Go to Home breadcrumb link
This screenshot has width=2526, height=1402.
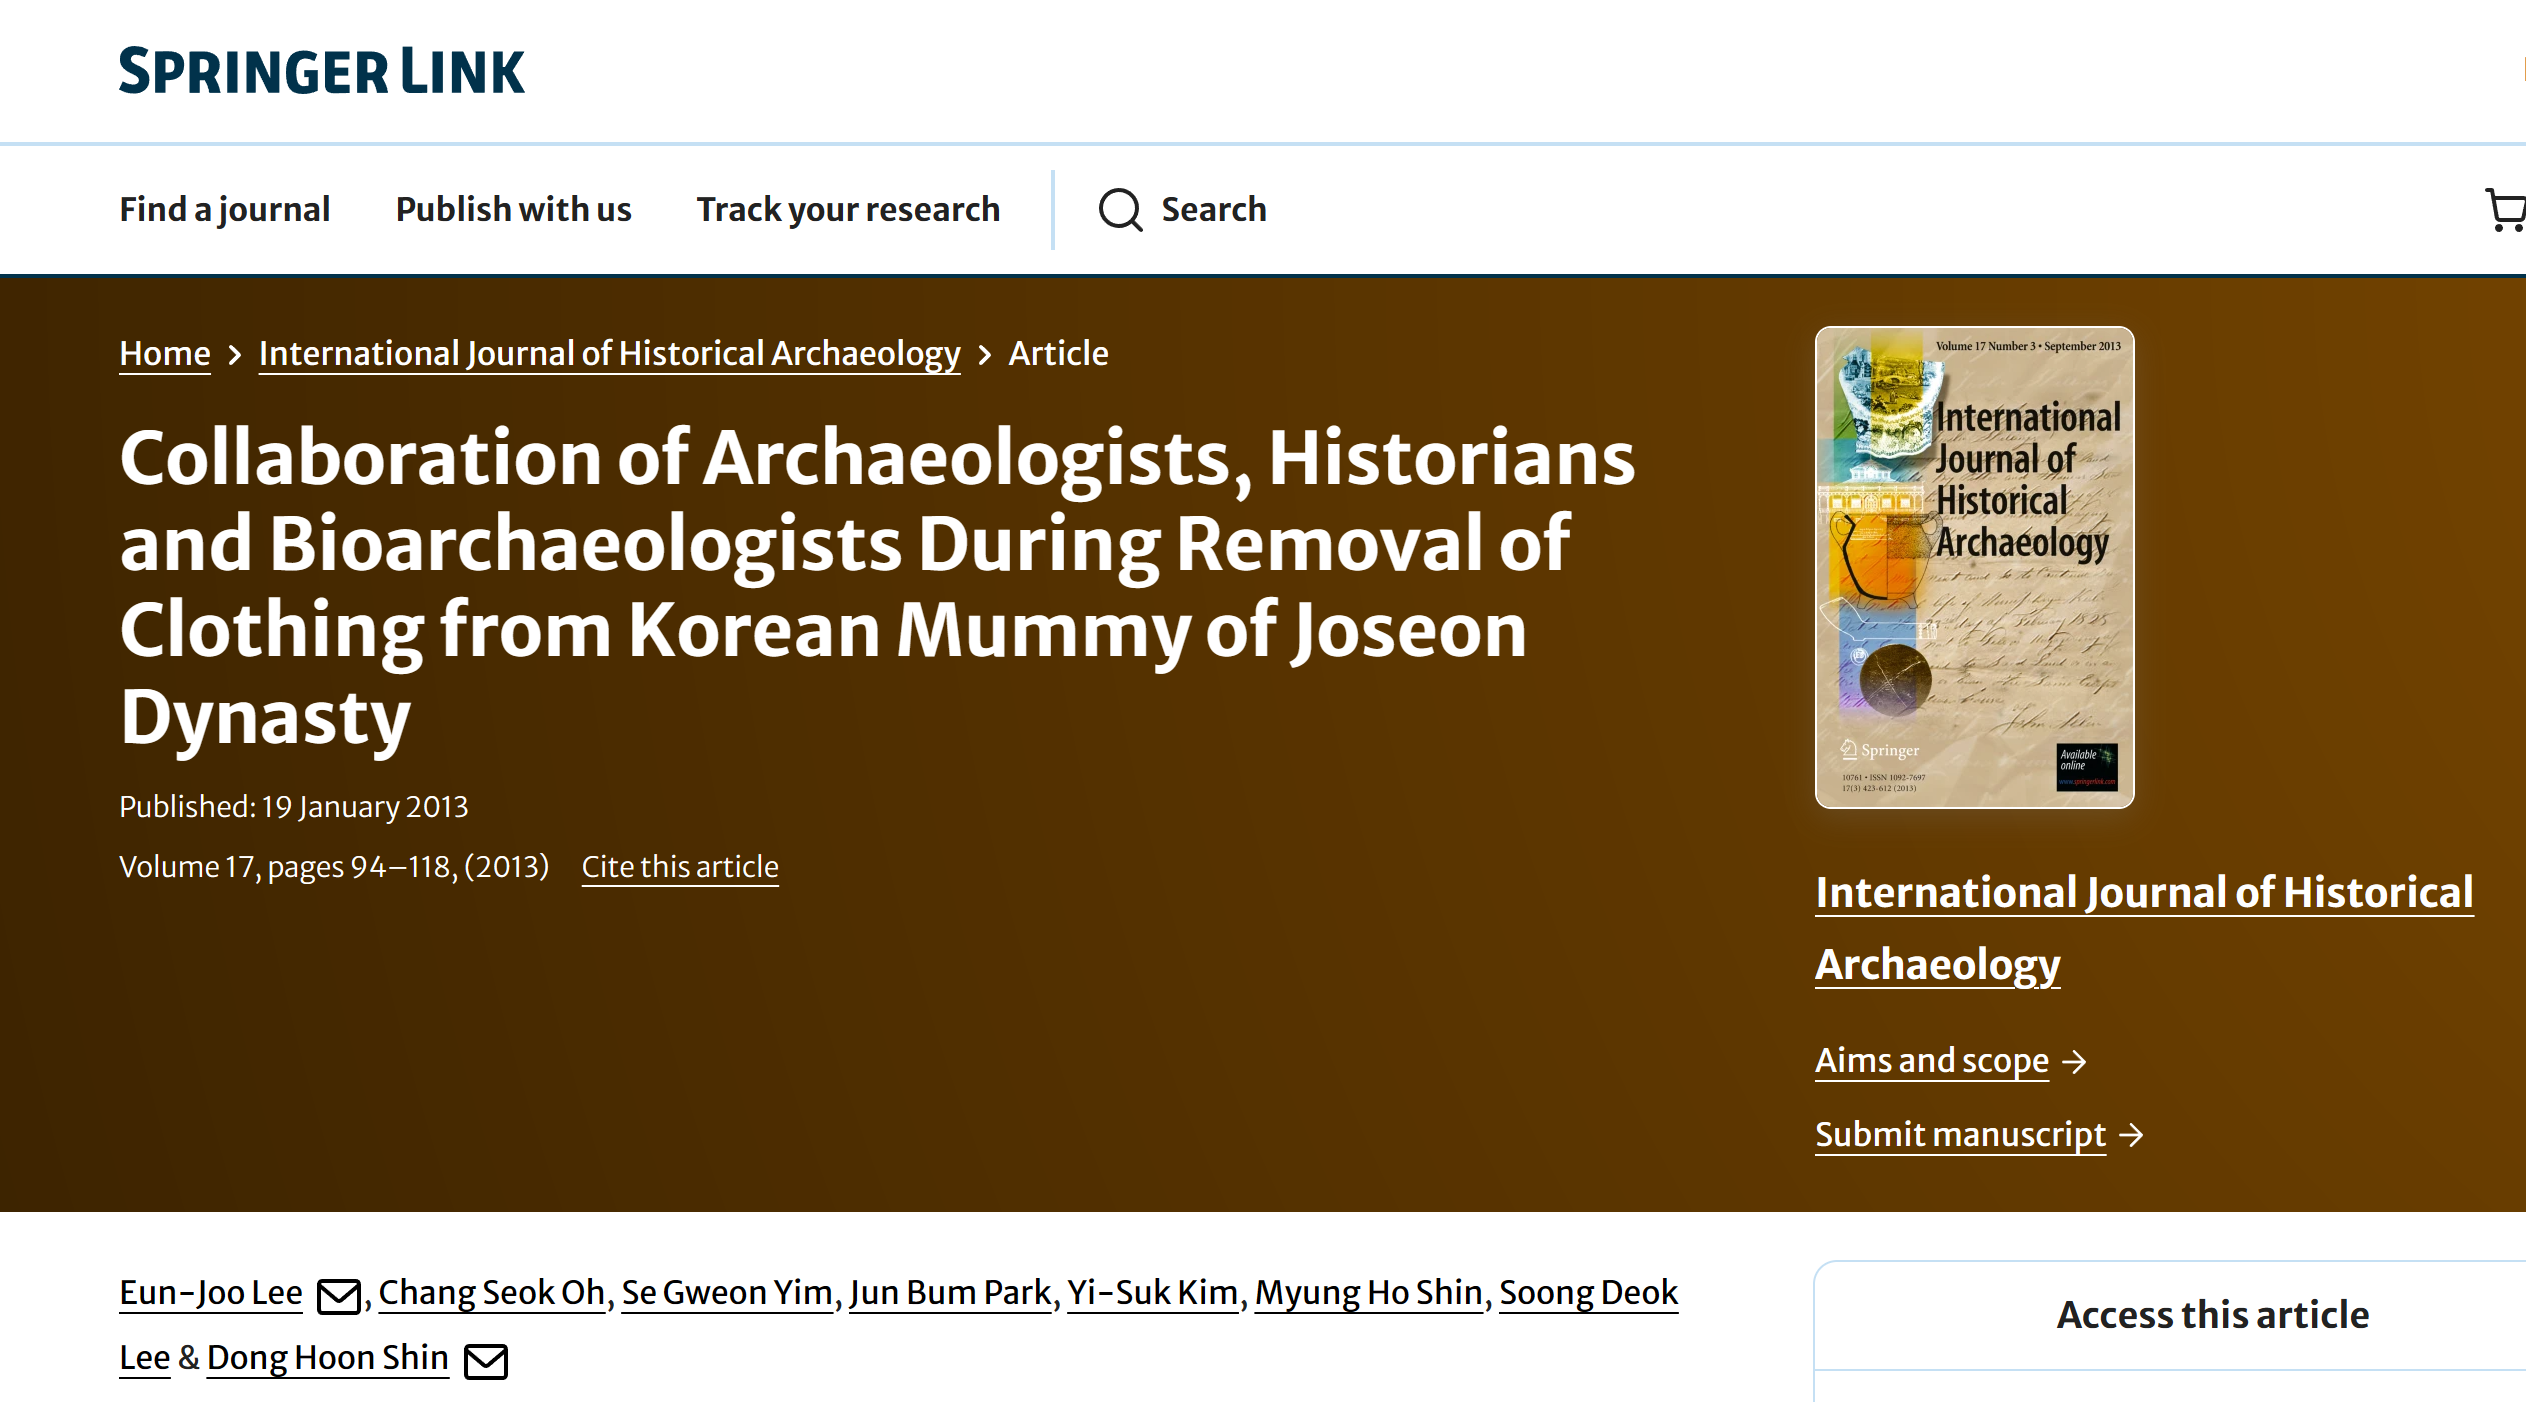(164, 353)
